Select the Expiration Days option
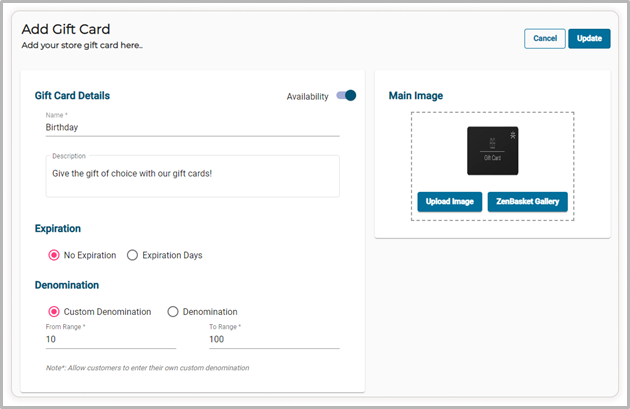 pos(132,255)
